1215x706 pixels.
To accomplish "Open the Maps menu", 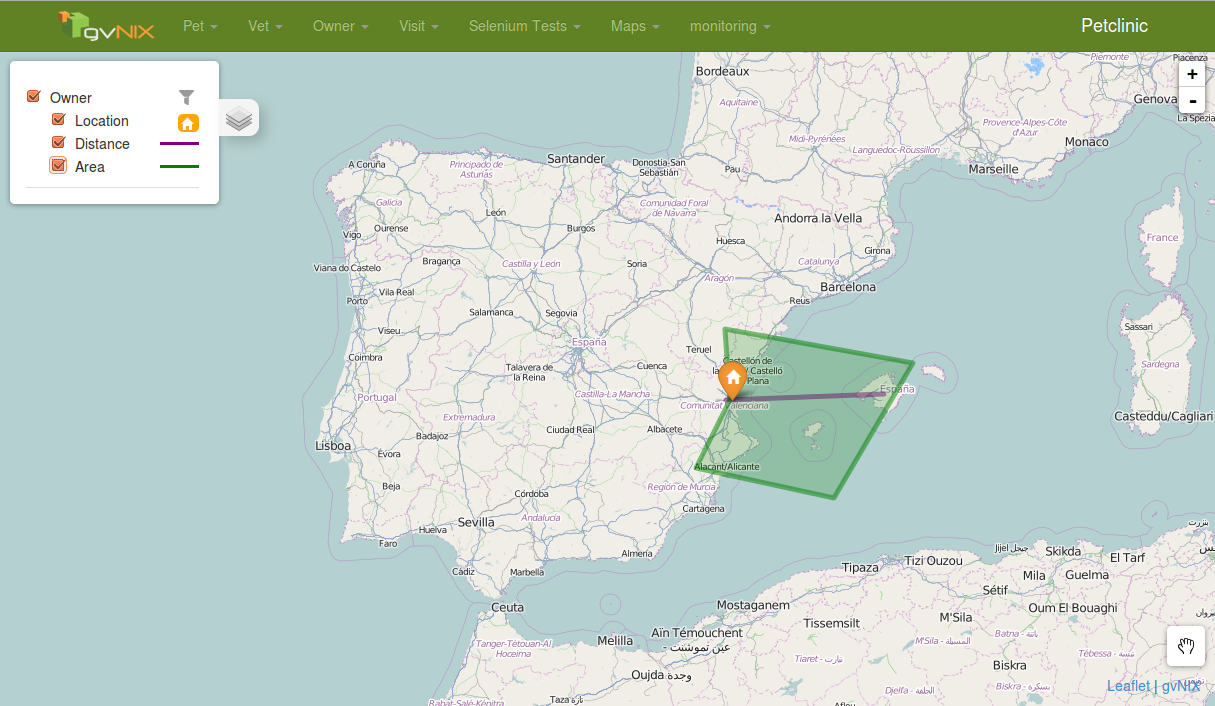I will 634,26.
